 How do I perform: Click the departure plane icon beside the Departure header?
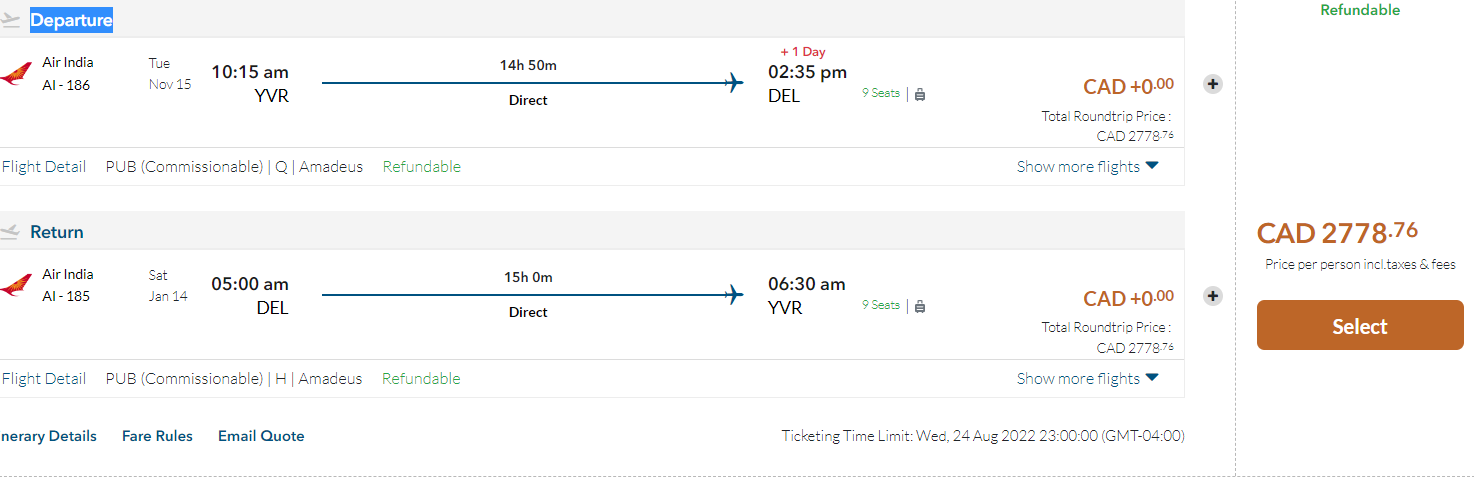10,20
